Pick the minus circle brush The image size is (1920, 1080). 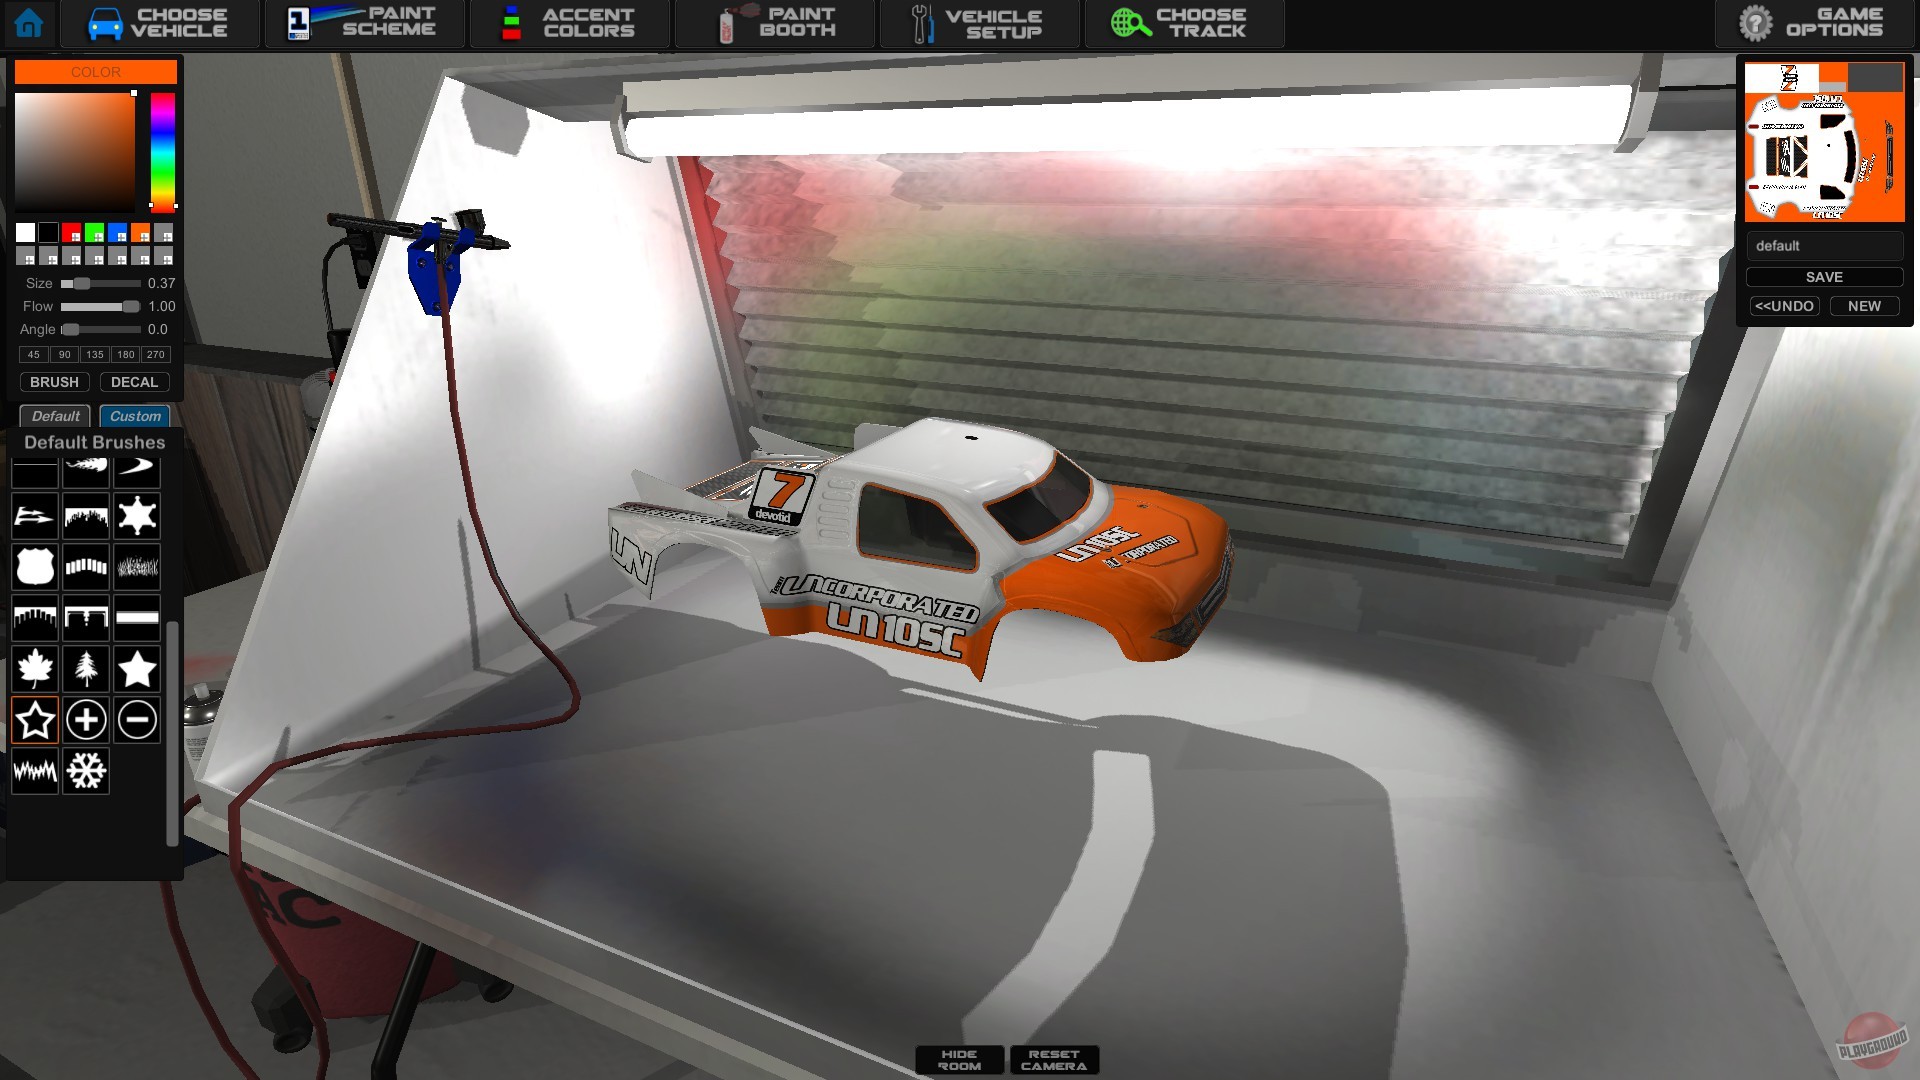(137, 719)
